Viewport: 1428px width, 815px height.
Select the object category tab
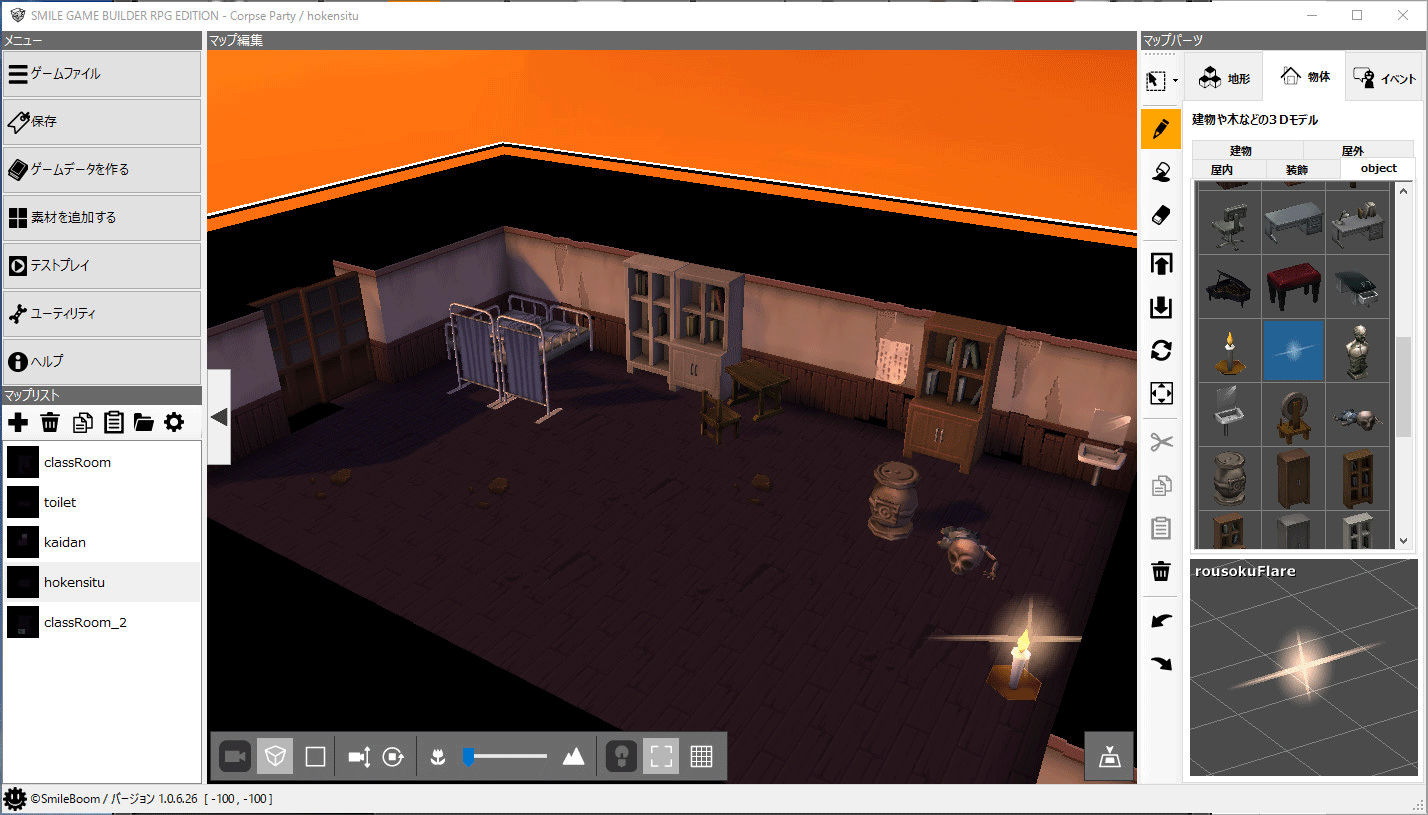(x=1378, y=168)
